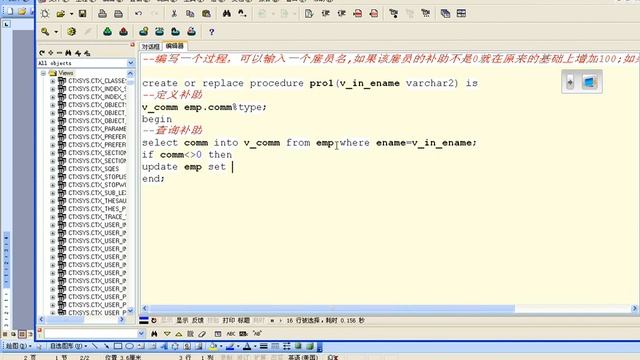The height and width of the screenshot is (360, 640).
Task: Click the Word drawing toolbar line color icon
Action: coord(230,347)
